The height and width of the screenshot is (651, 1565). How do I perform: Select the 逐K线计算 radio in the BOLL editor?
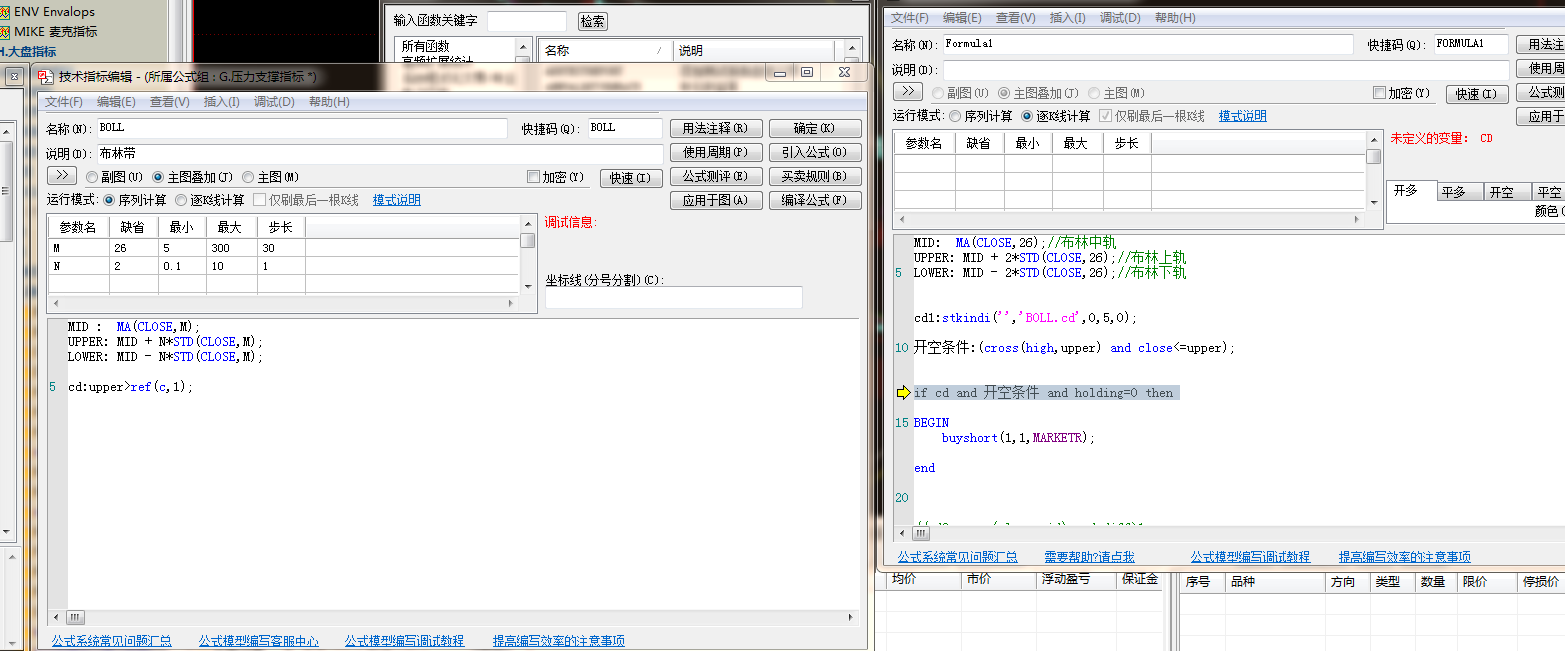tap(182, 200)
